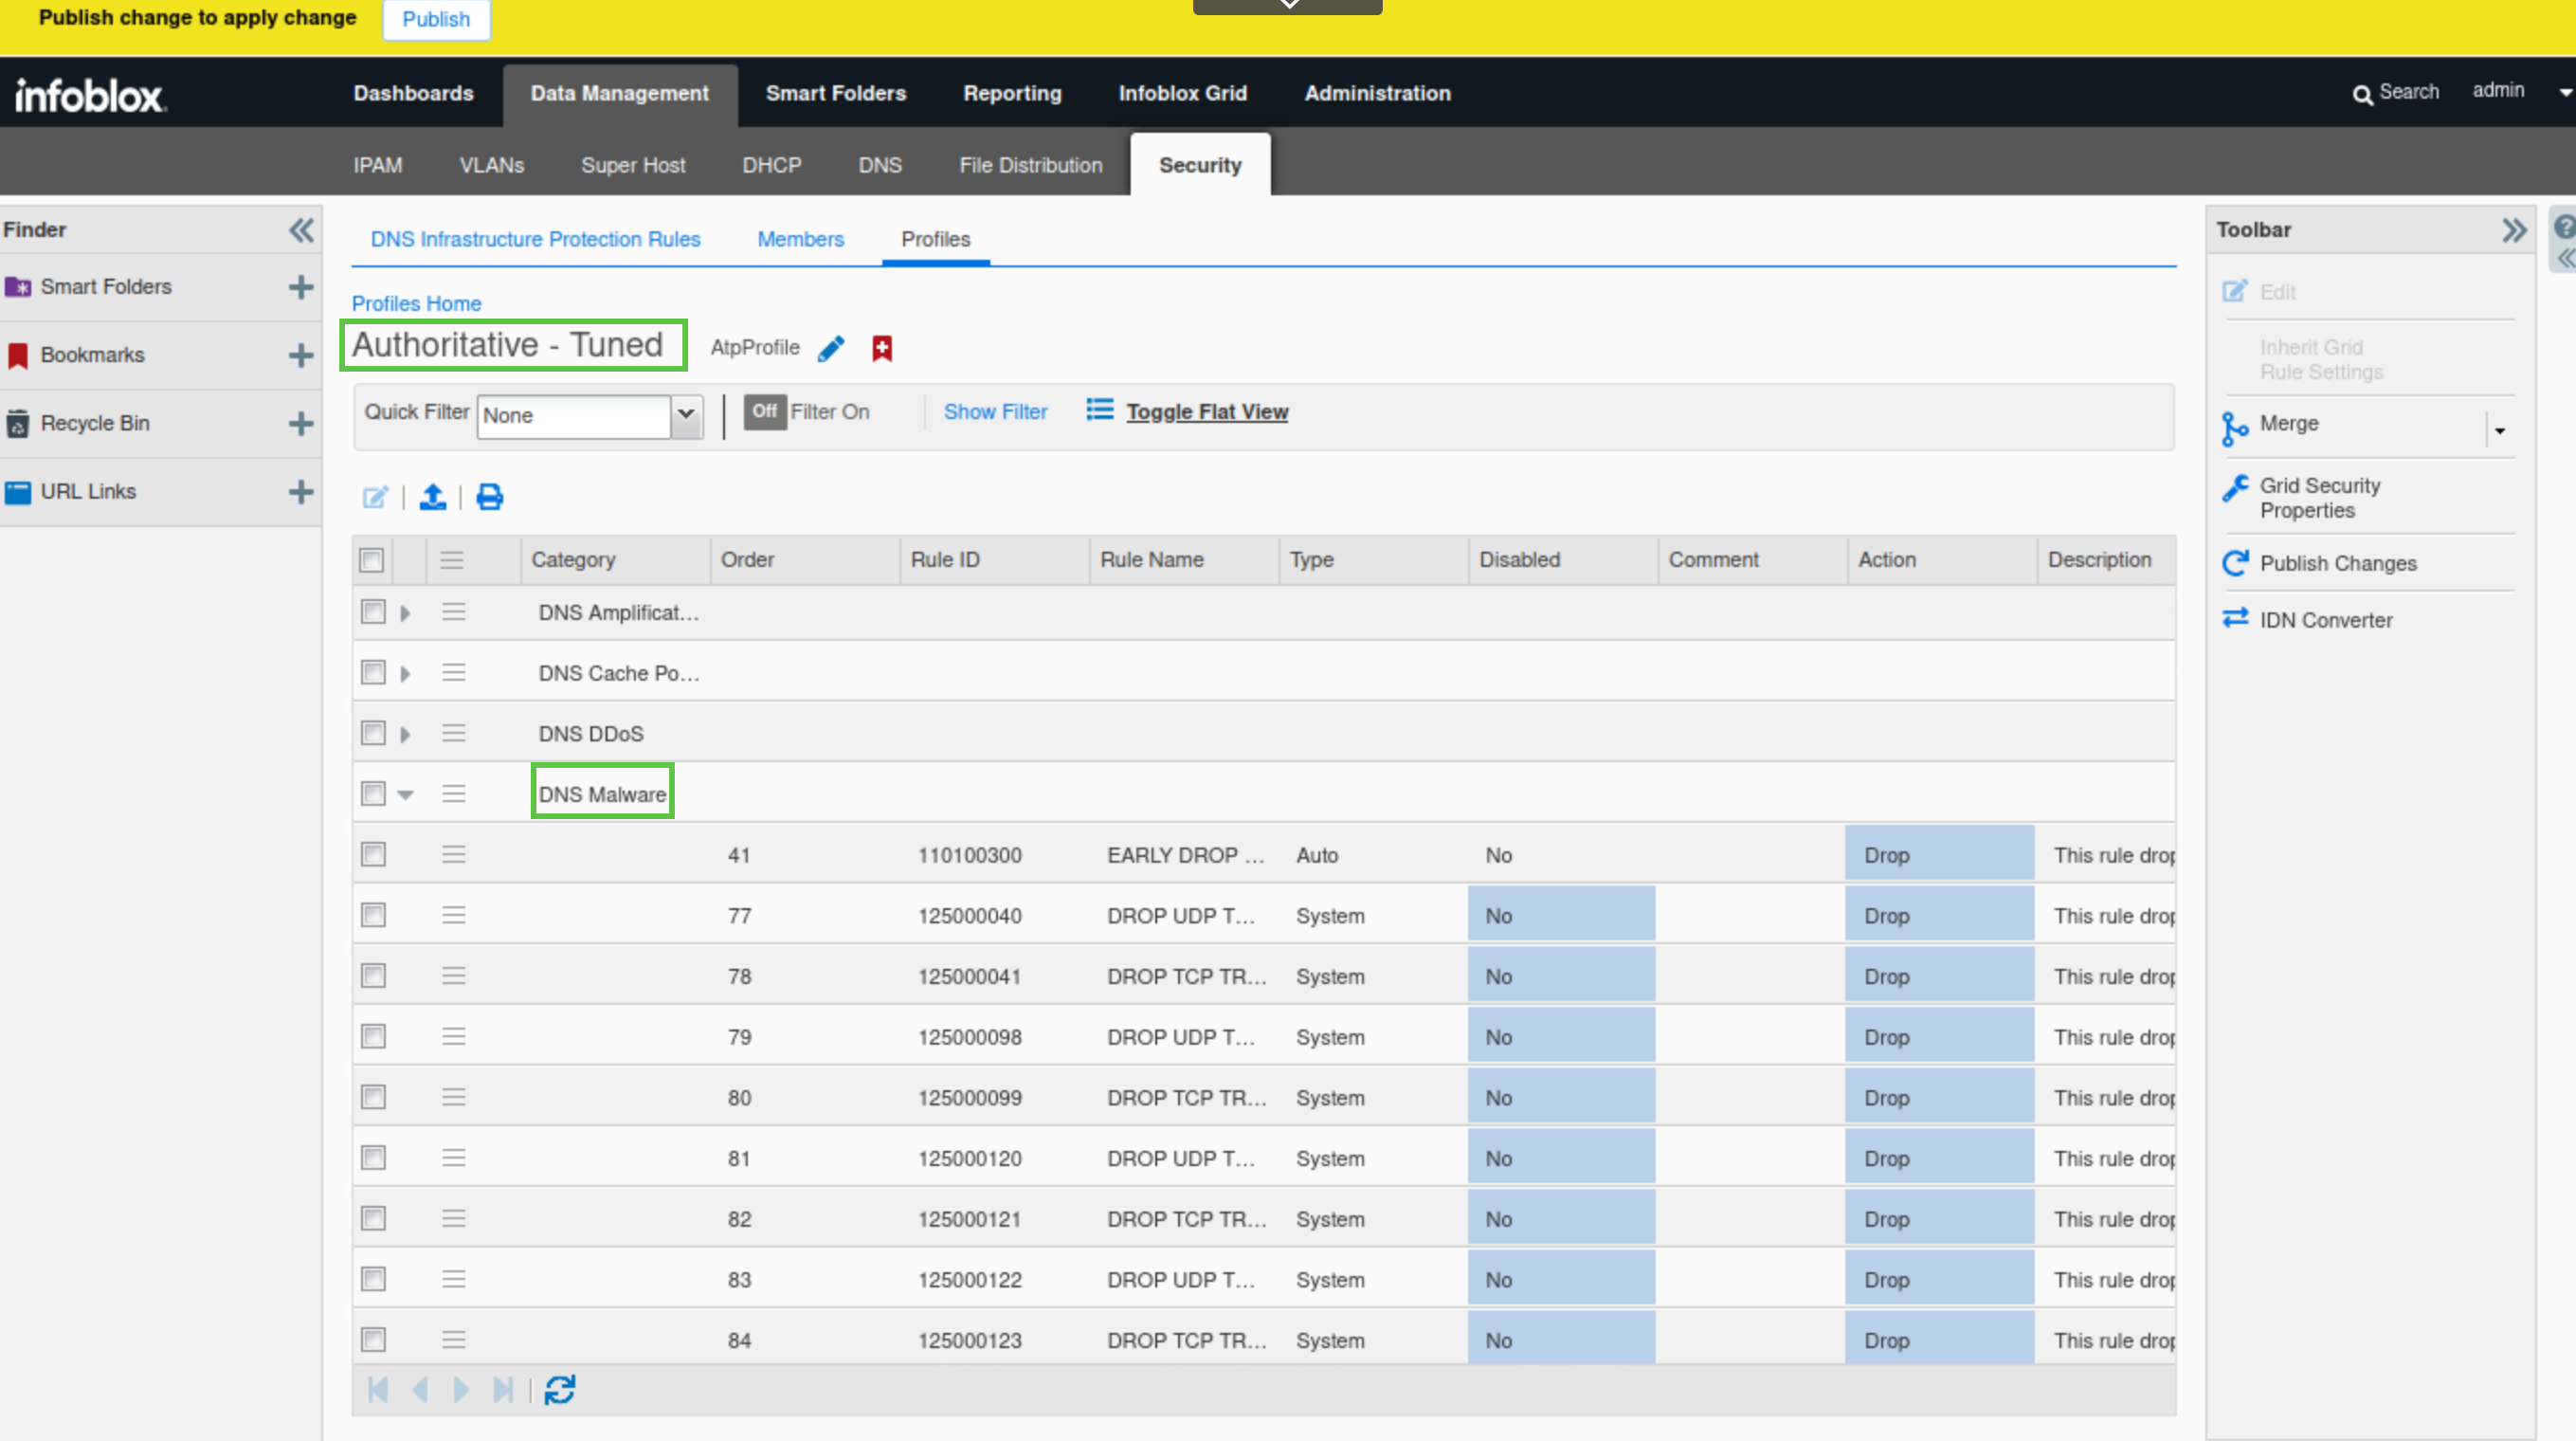The image size is (2576, 1441).
Task: Collapse the Finder panel with double chevron
Action: pyautogui.click(x=301, y=230)
